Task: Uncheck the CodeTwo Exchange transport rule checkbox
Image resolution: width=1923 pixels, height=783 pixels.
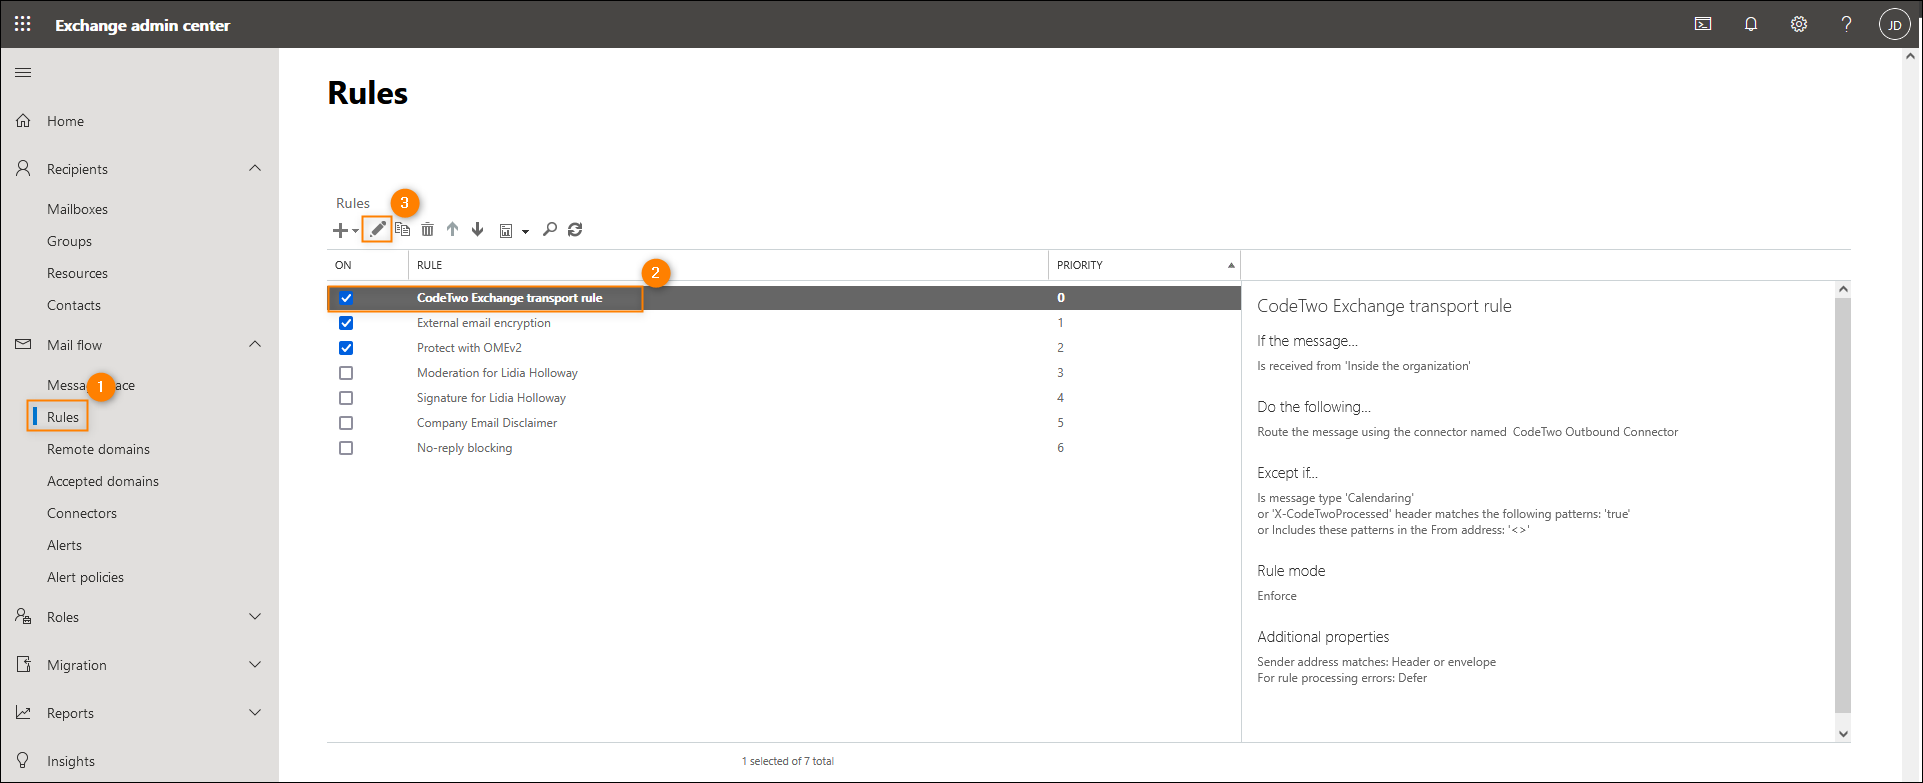Action: 346,298
